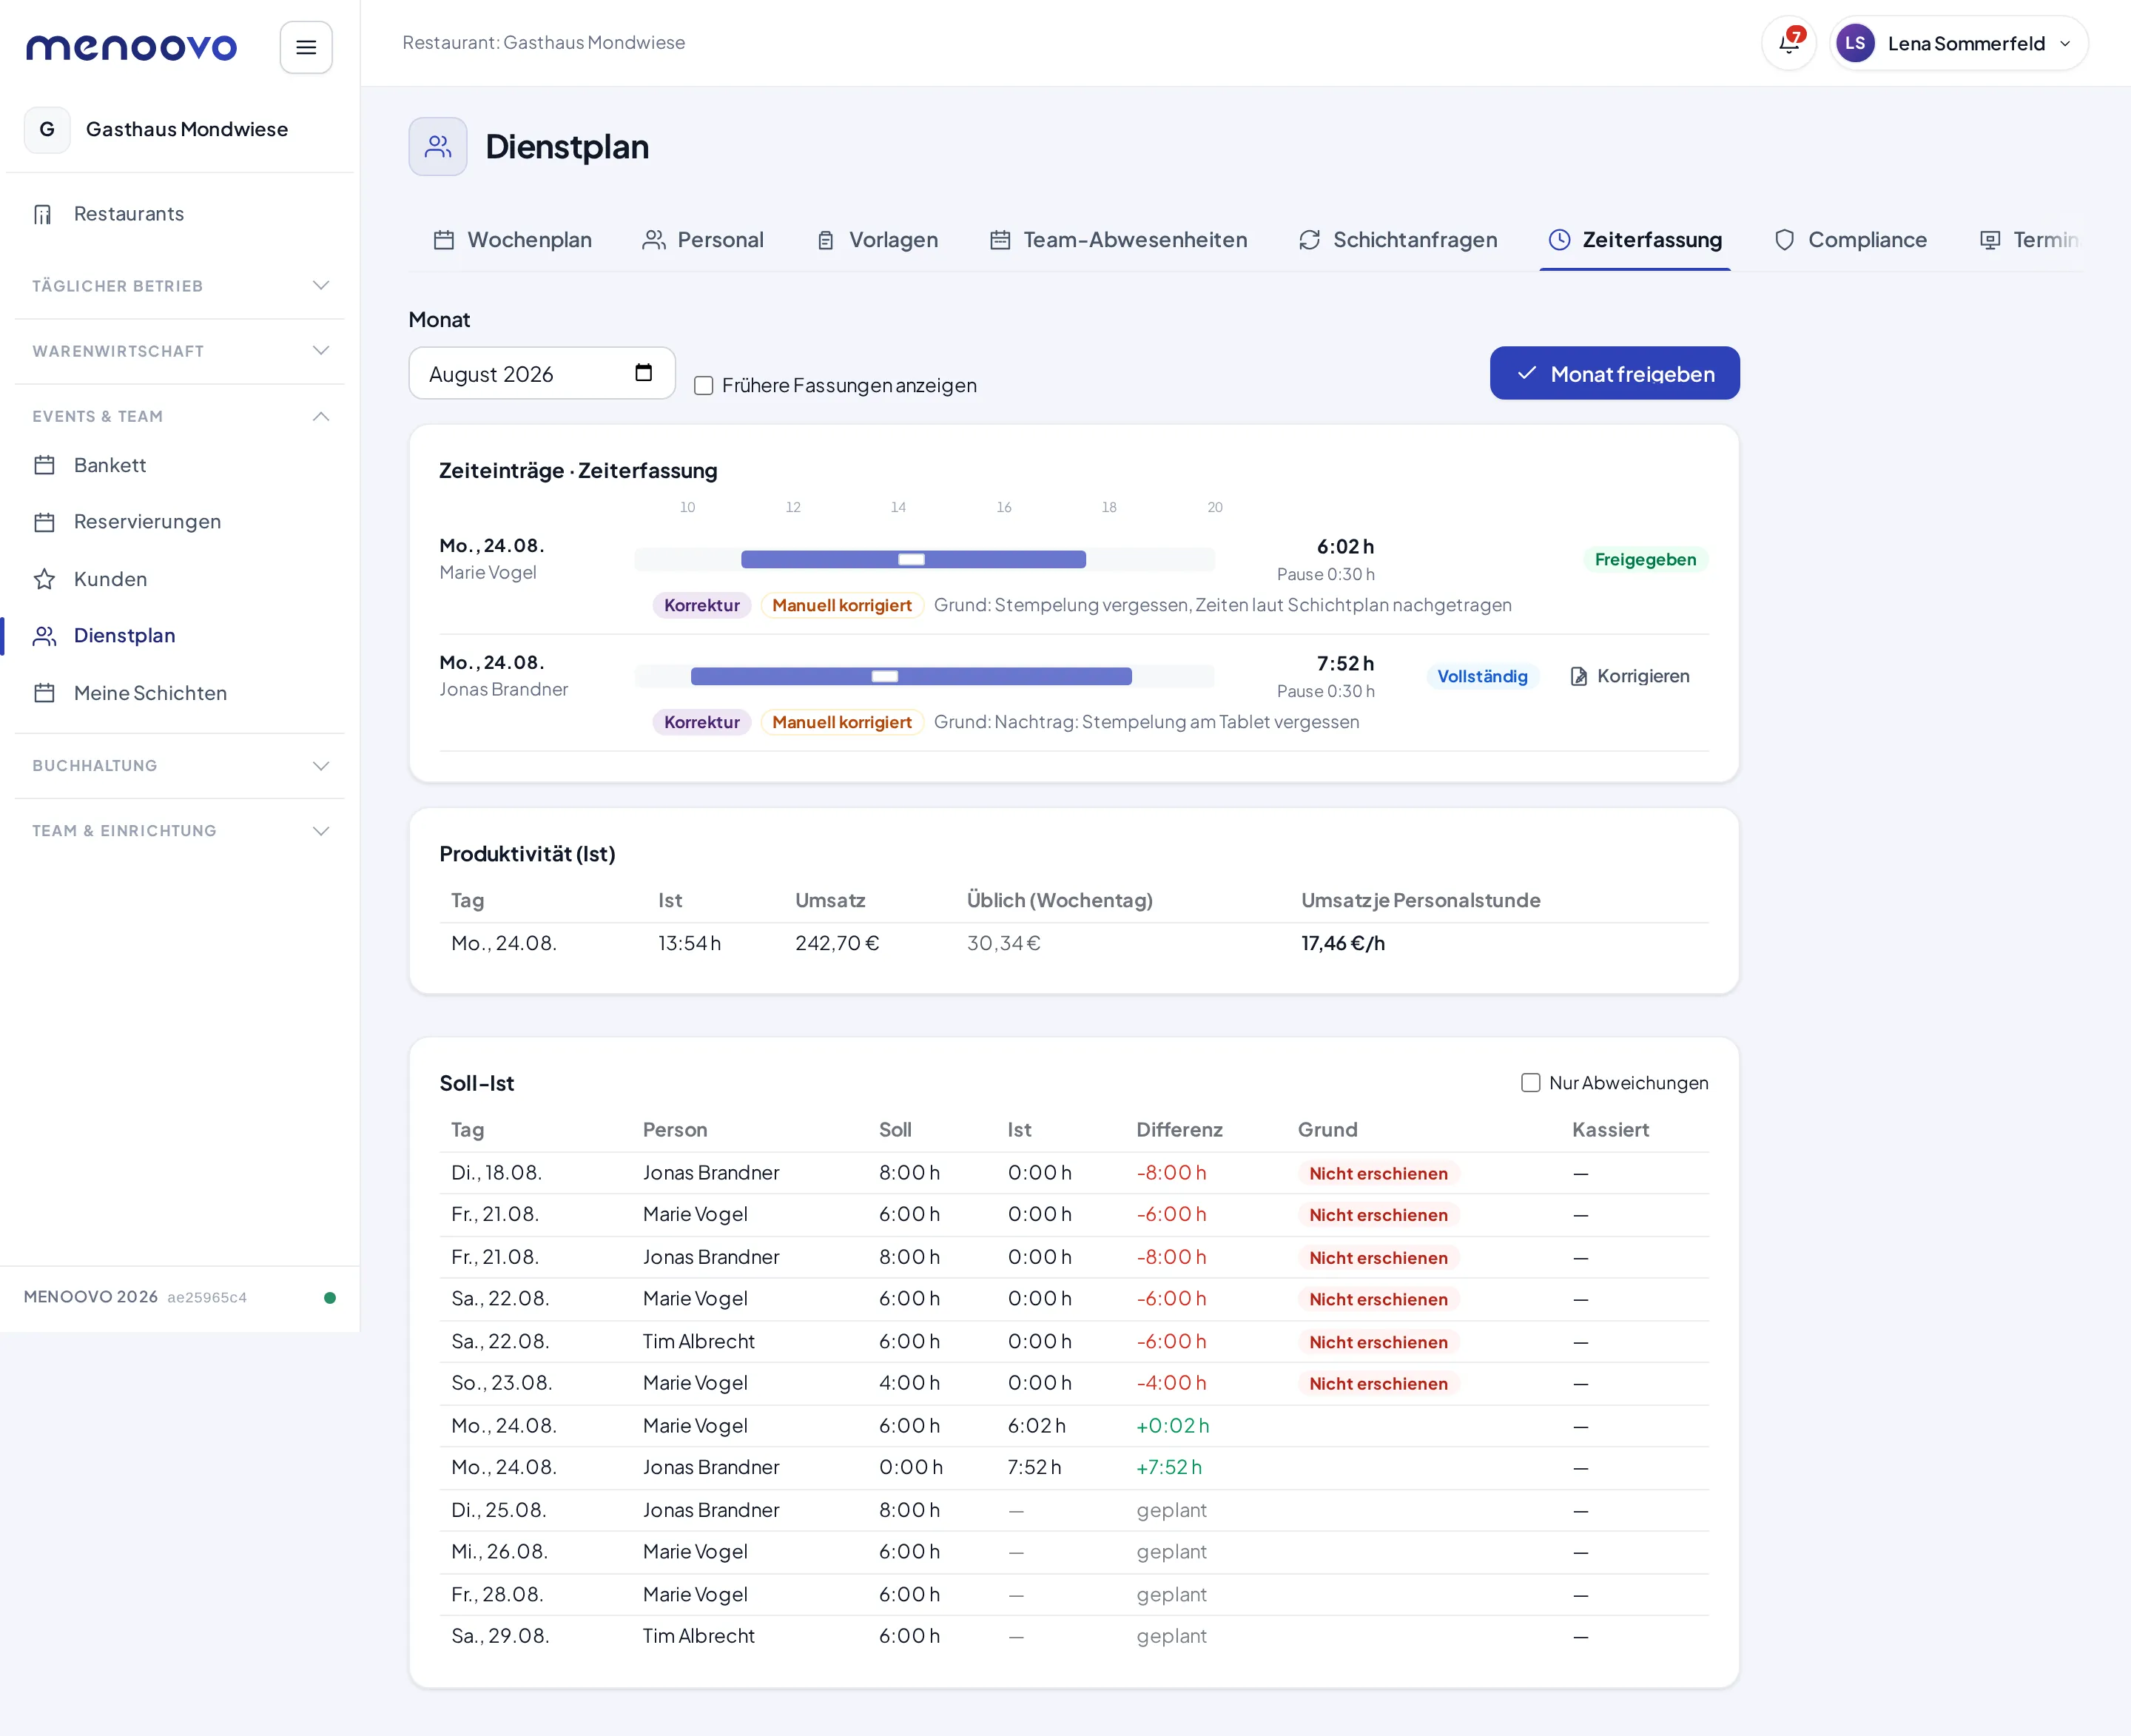
Task: Collapse the Events & Team section
Action: pos(180,416)
